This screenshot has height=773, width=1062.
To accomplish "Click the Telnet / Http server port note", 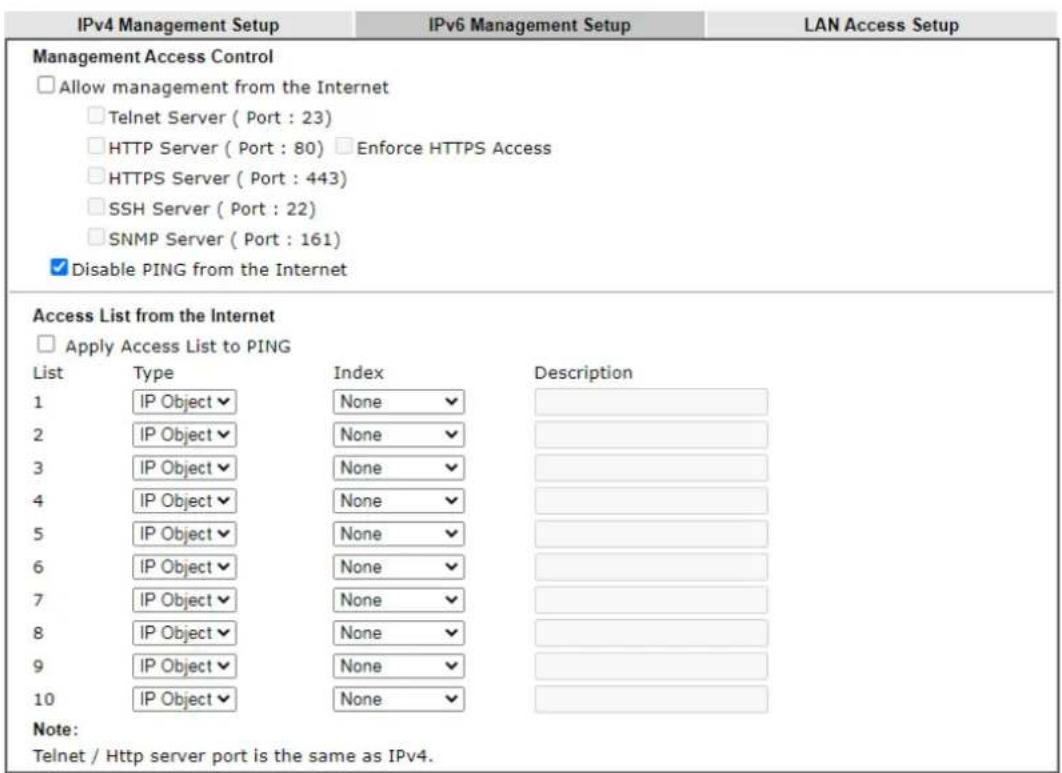I will (232, 755).
